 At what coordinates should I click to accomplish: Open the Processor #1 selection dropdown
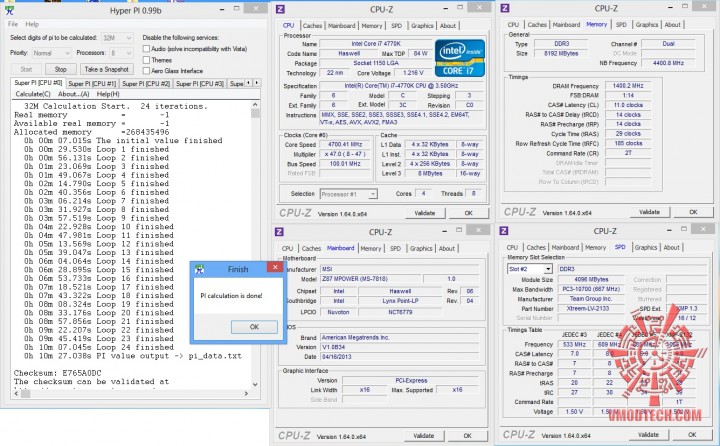pos(349,194)
